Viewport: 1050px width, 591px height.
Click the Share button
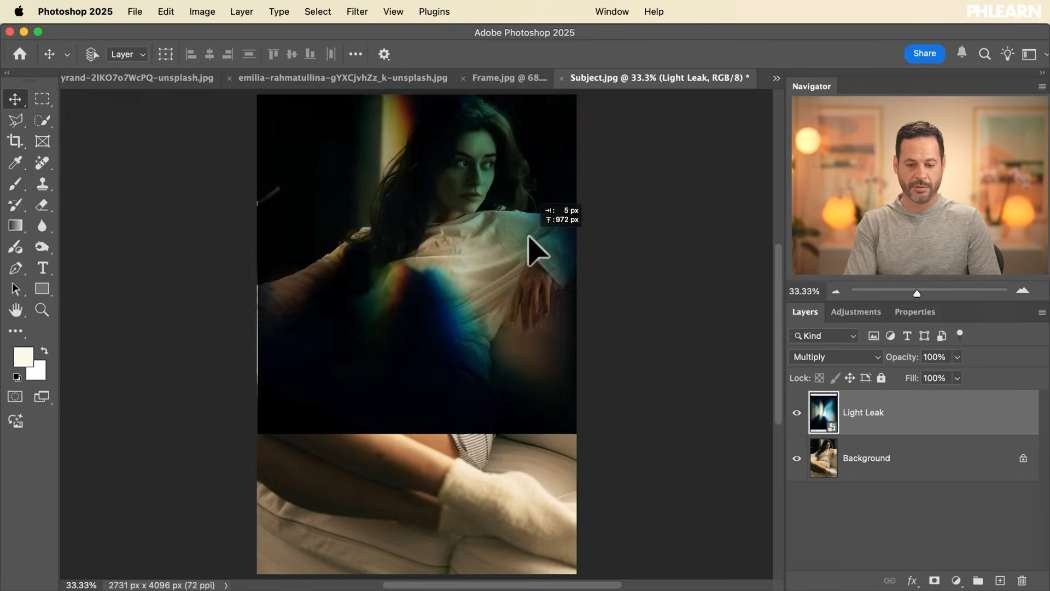click(924, 54)
